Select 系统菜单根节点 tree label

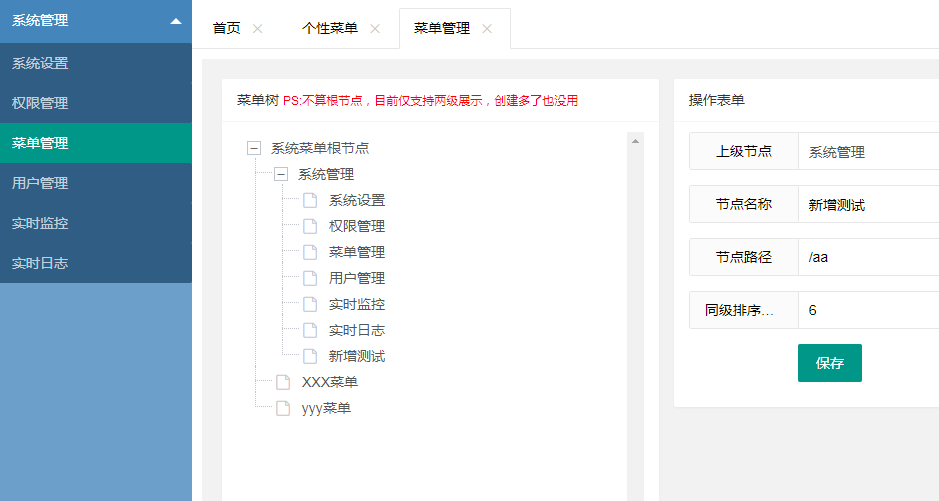320,148
